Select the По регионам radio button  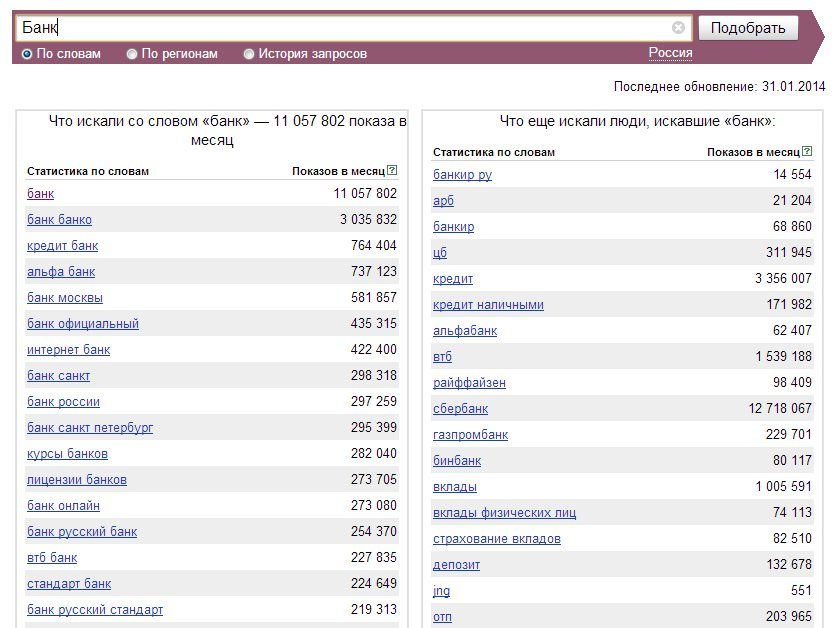coord(132,54)
